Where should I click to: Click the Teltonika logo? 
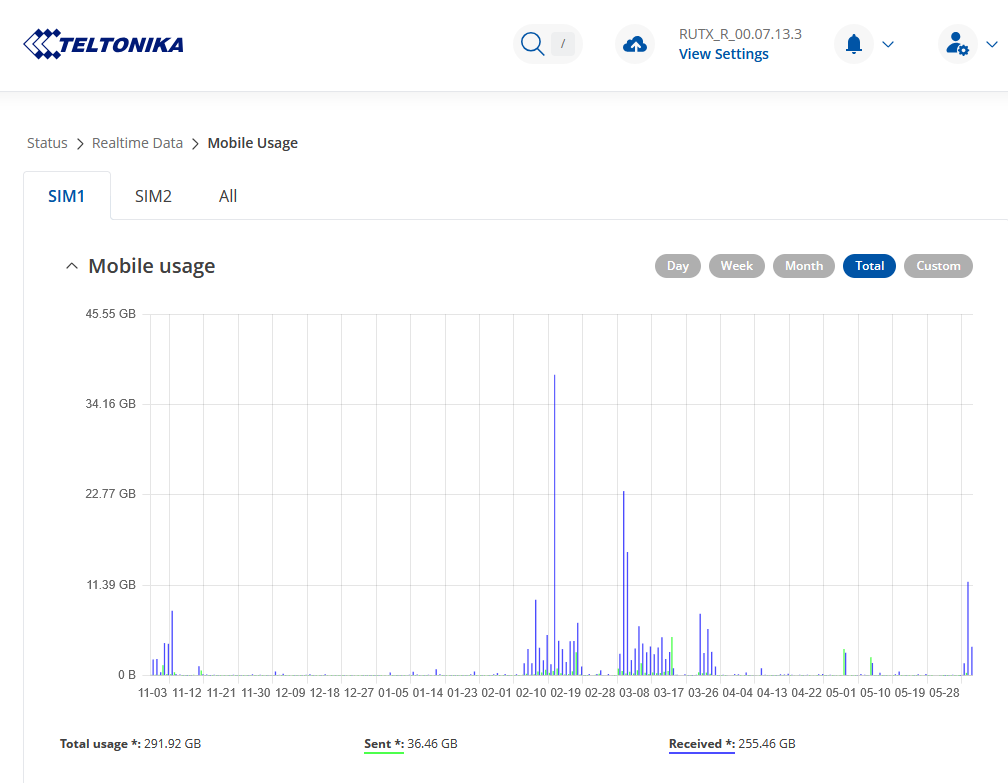[x=103, y=44]
